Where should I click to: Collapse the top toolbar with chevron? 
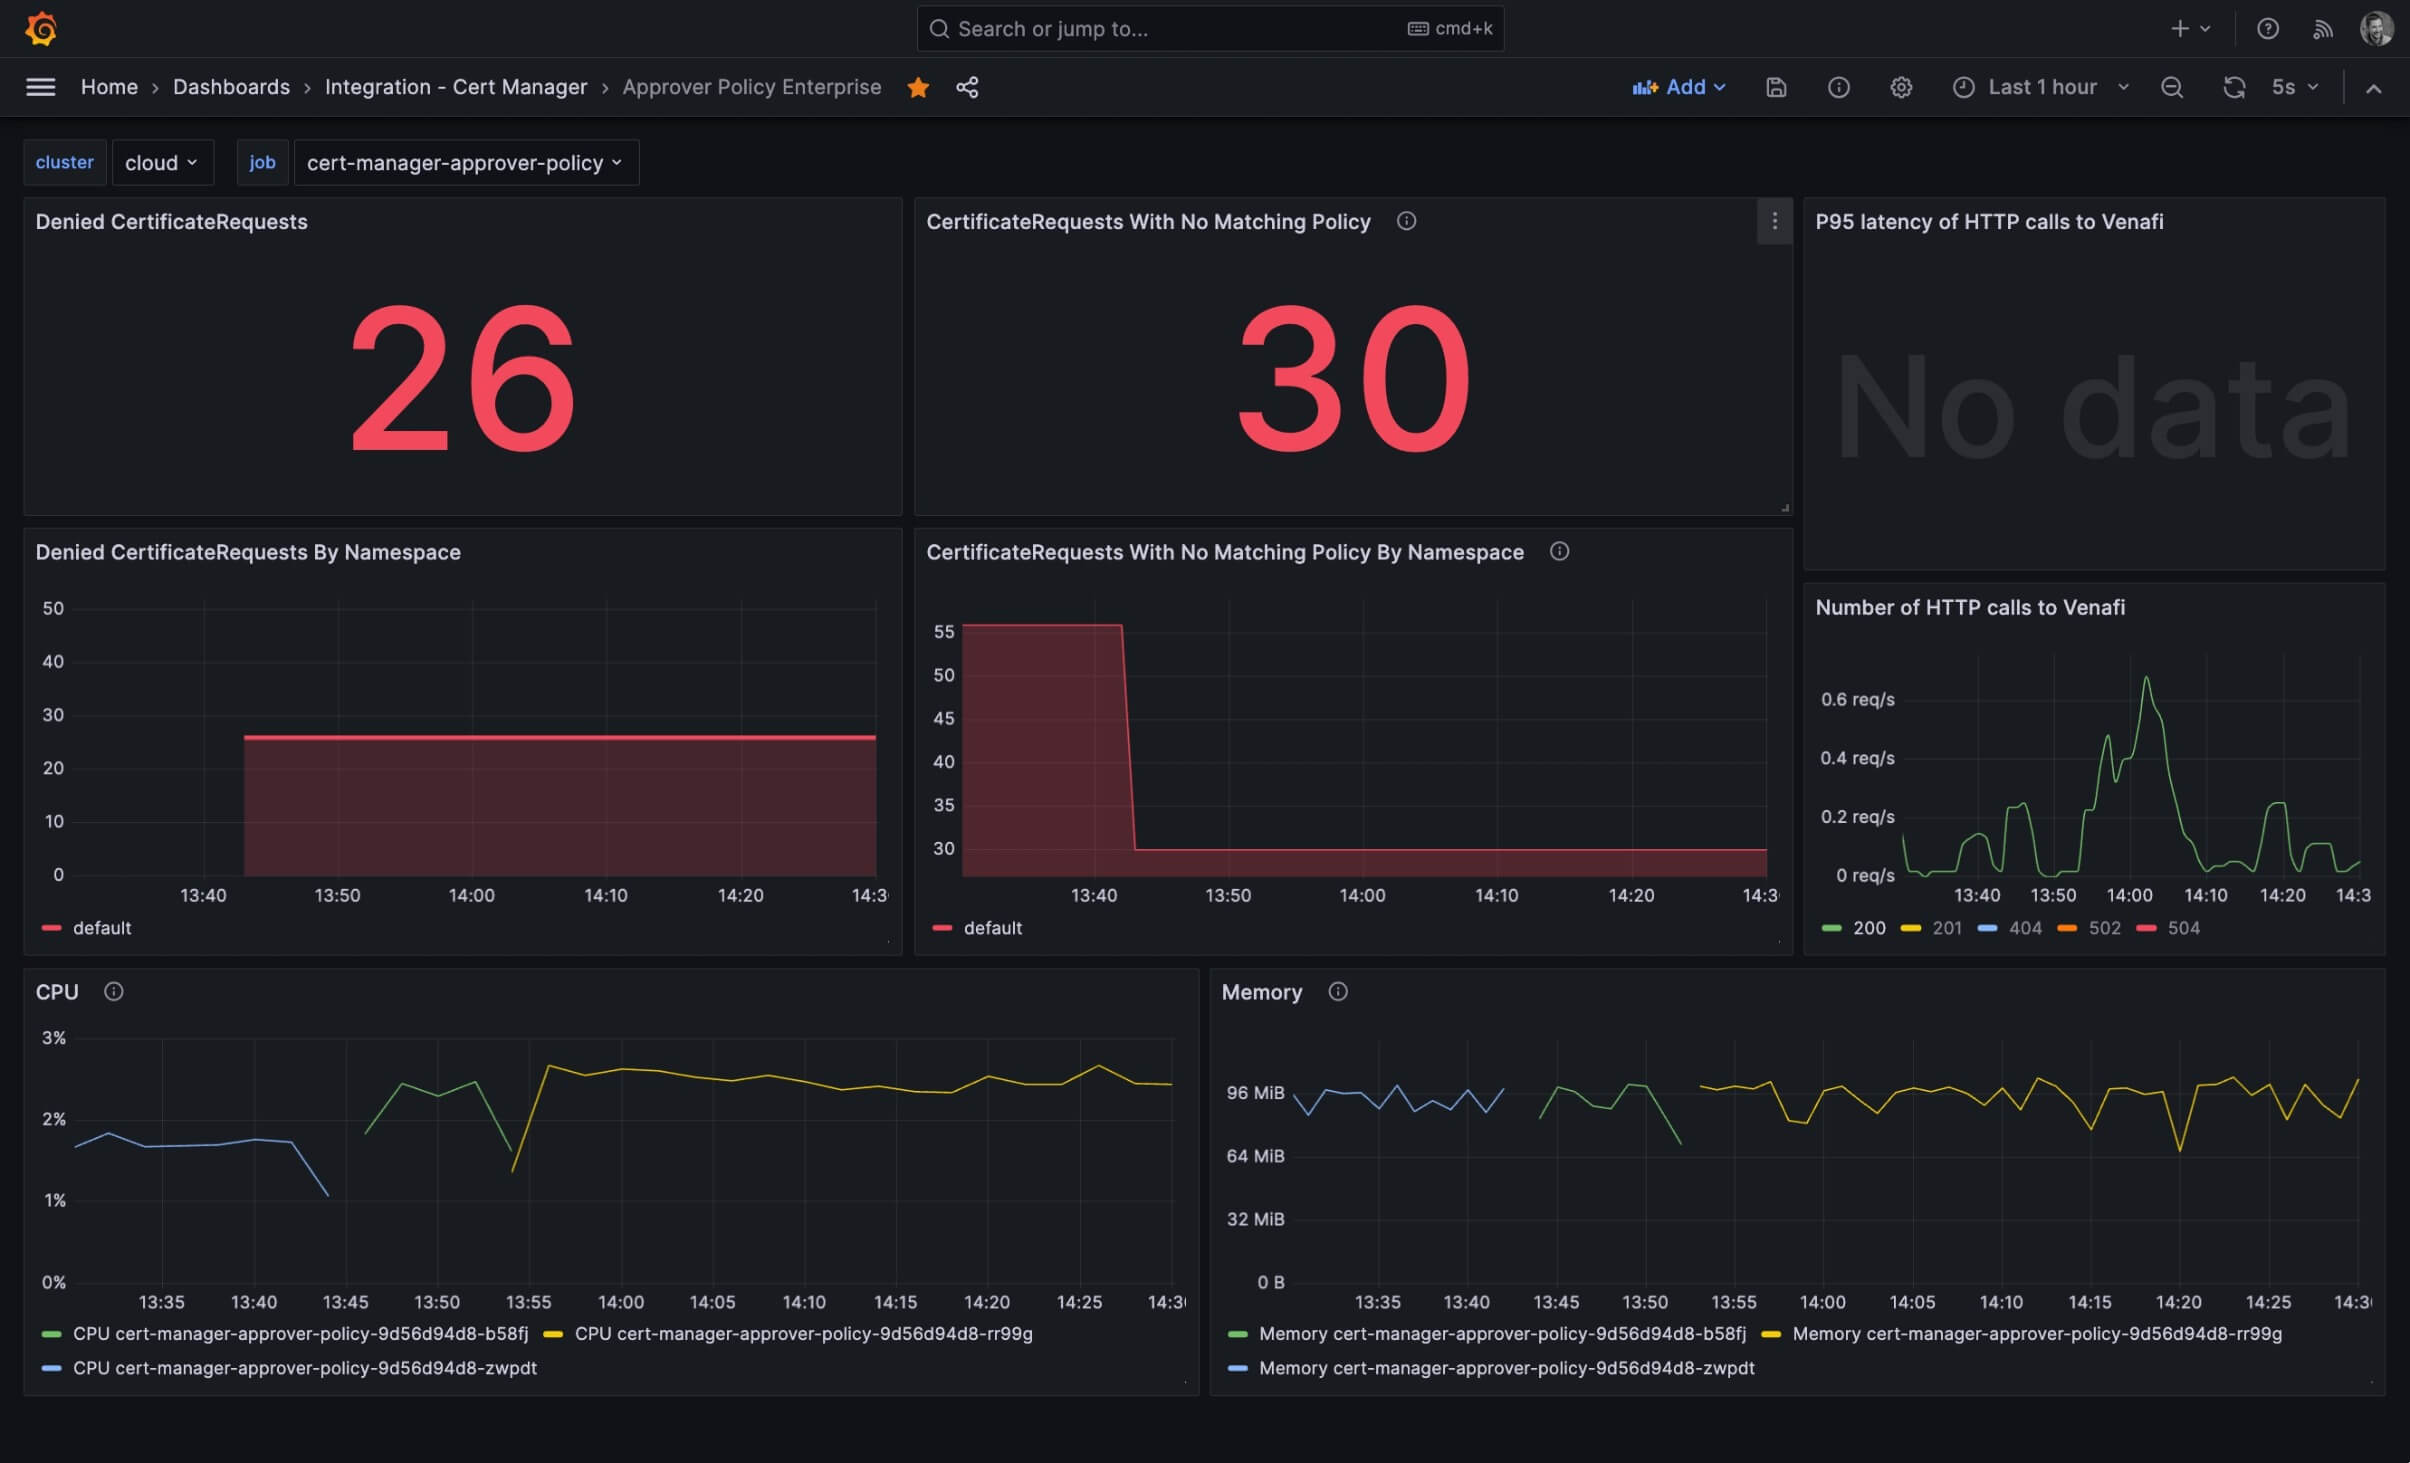[x=2373, y=88]
